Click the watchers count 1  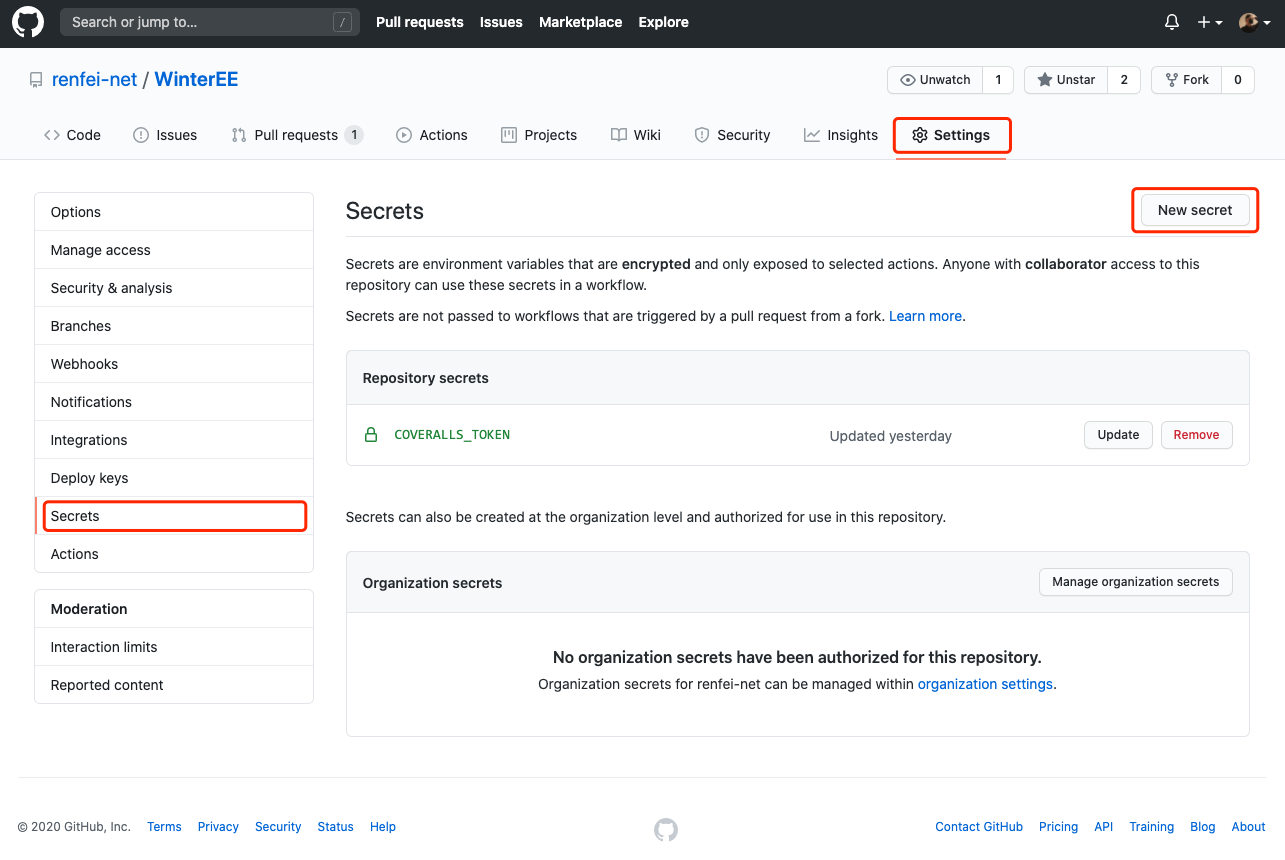998,80
